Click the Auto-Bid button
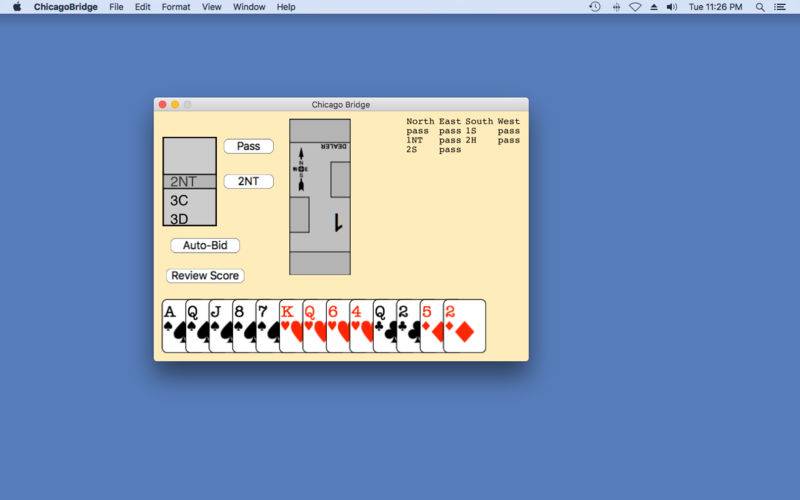Screen dimensions: 800x500 [x=205, y=245]
